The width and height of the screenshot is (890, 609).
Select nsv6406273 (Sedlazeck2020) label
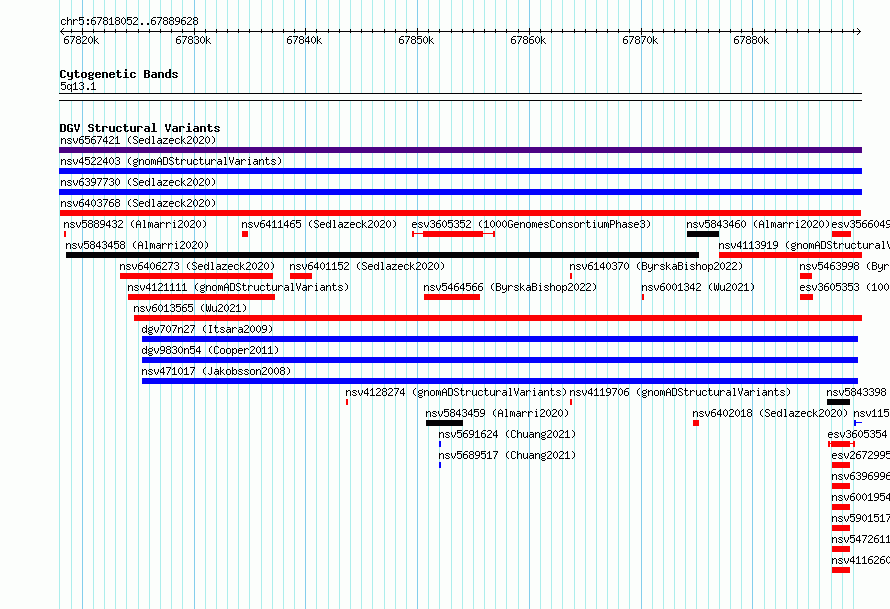pyautogui.click(x=197, y=266)
